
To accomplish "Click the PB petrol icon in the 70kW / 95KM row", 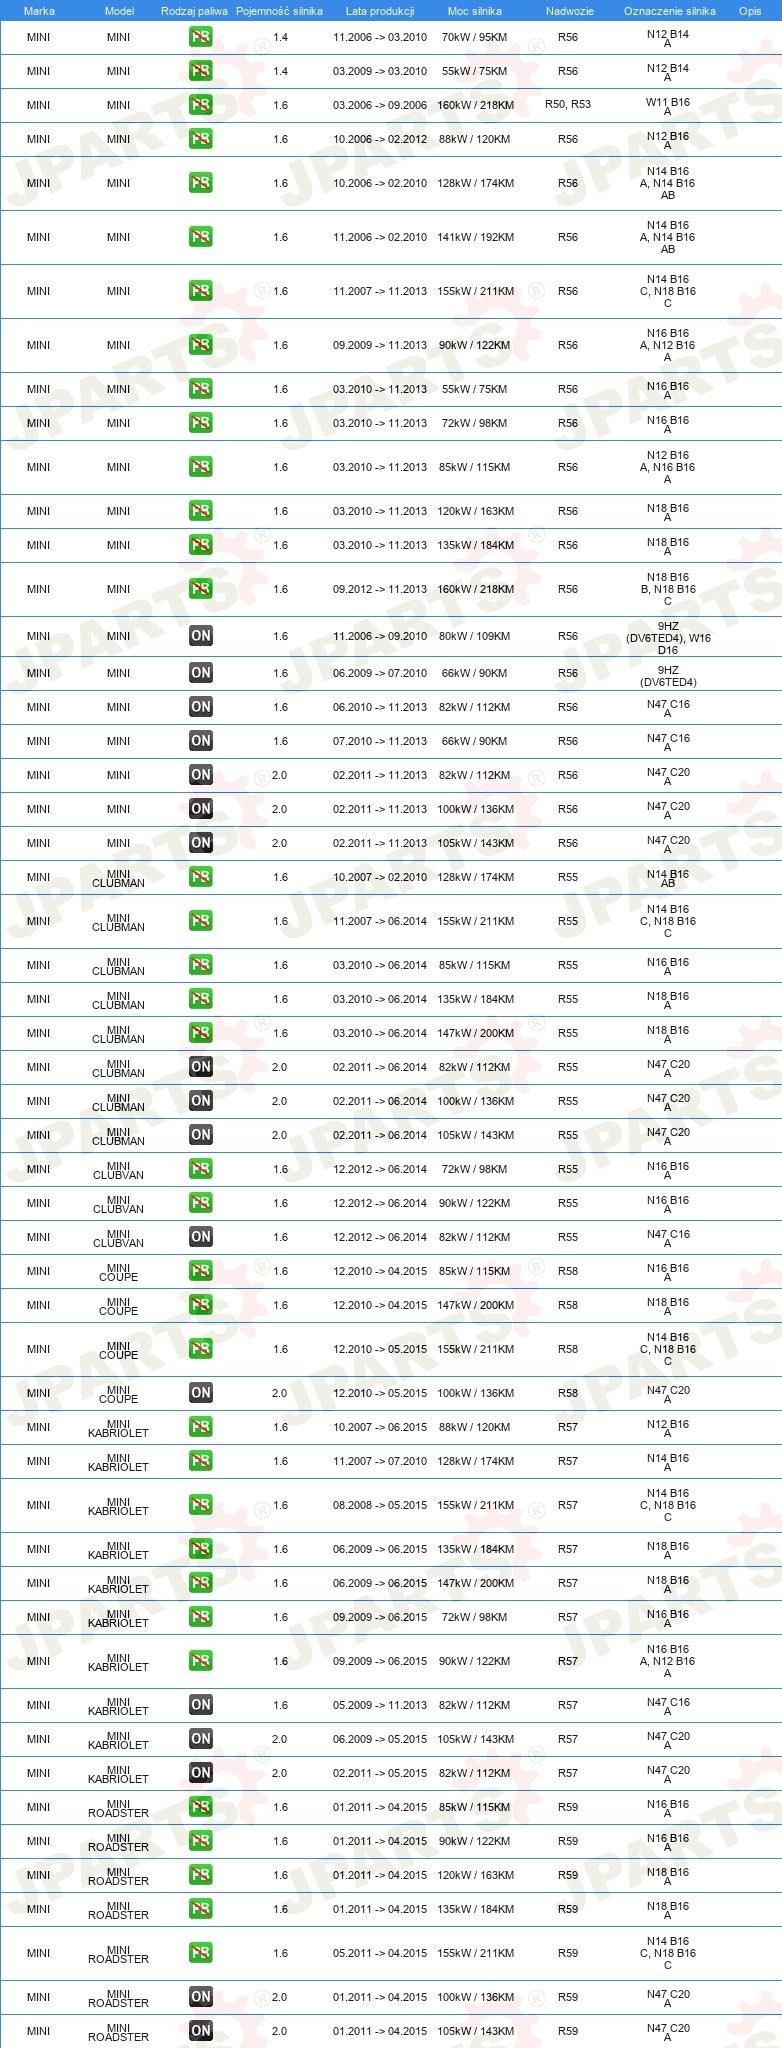I will pos(200,37).
